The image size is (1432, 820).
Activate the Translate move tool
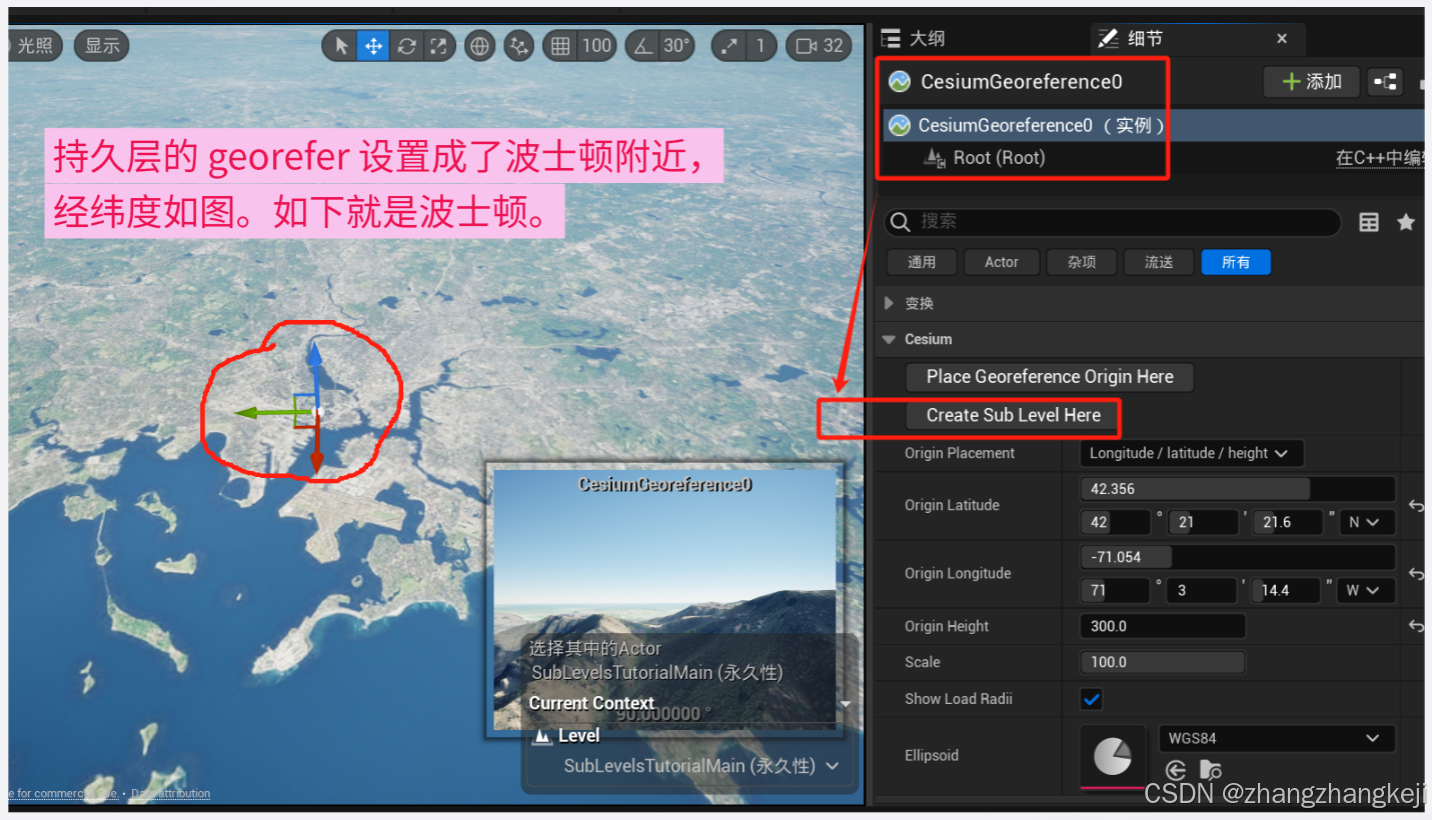tap(374, 45)
